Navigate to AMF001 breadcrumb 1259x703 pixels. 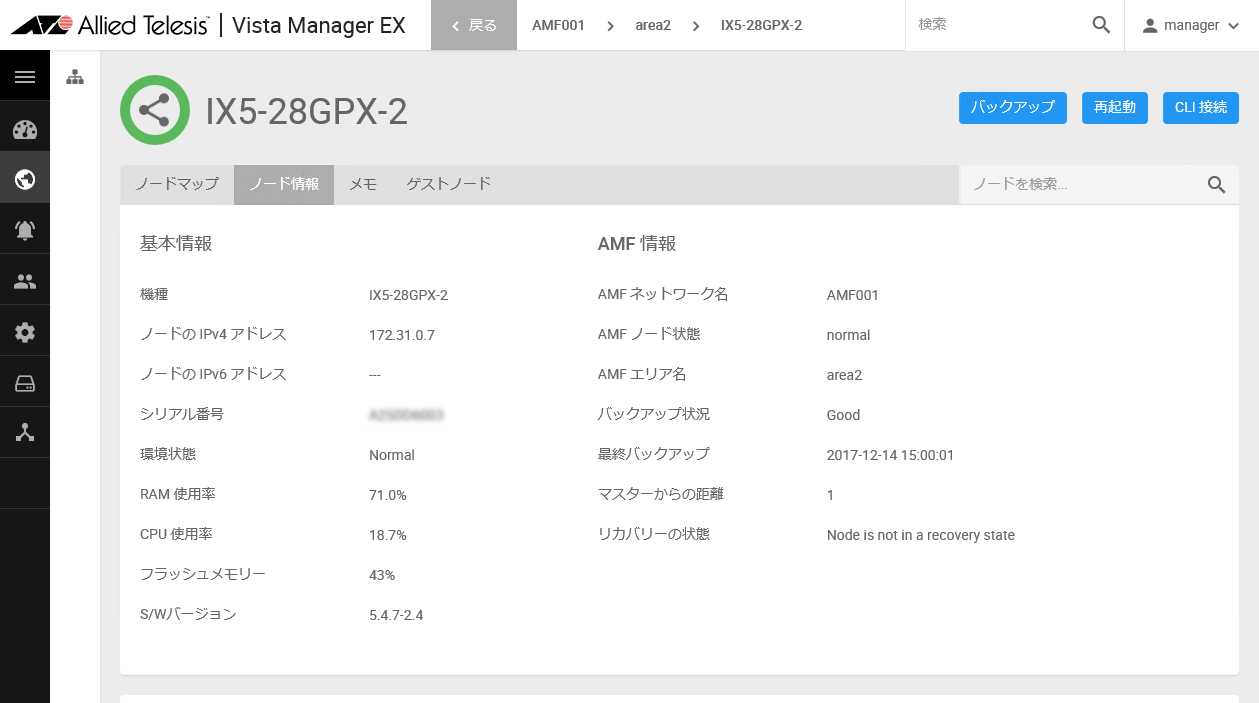[x=558, y=25]
